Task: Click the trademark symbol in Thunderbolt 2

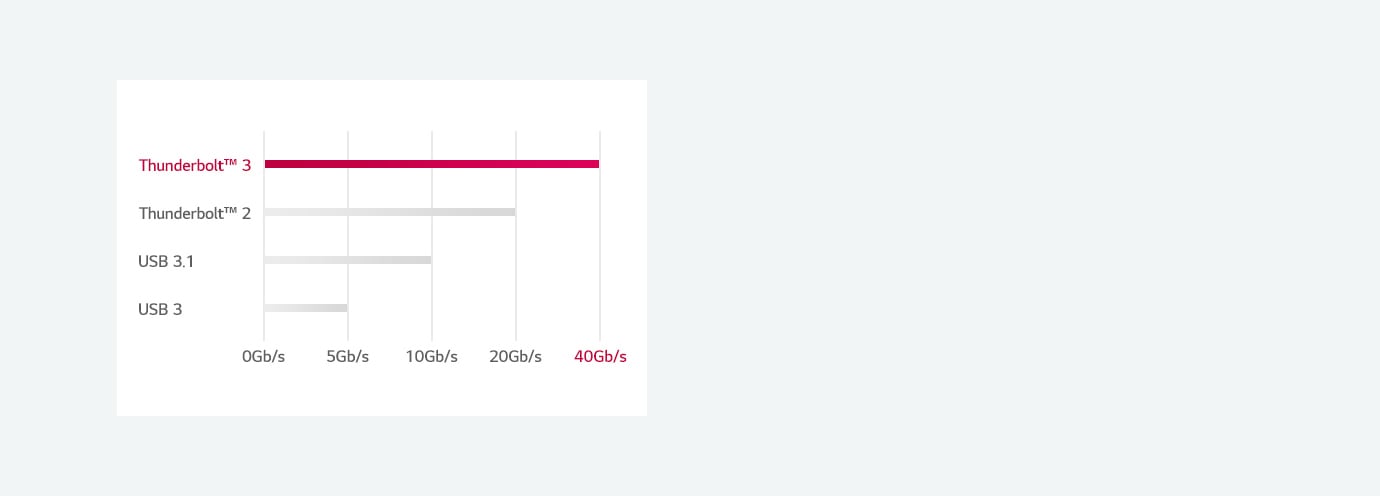Action: 228,210
